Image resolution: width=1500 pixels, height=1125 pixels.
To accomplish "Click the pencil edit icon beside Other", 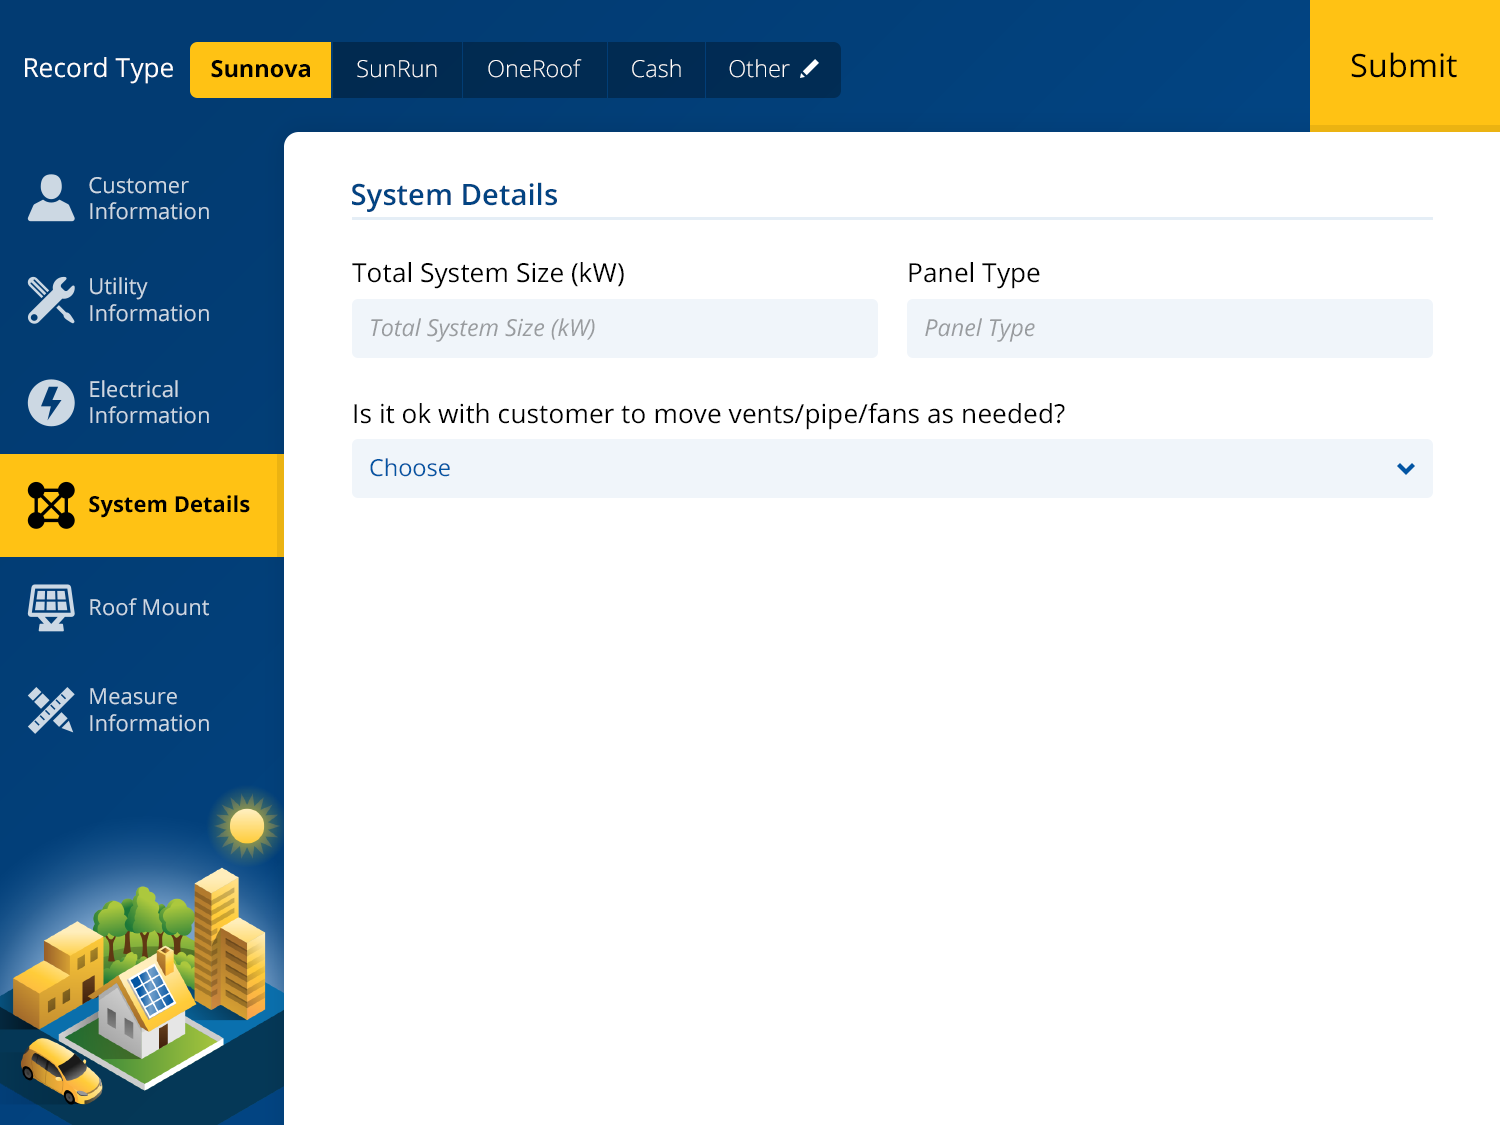I will point(810,69).
